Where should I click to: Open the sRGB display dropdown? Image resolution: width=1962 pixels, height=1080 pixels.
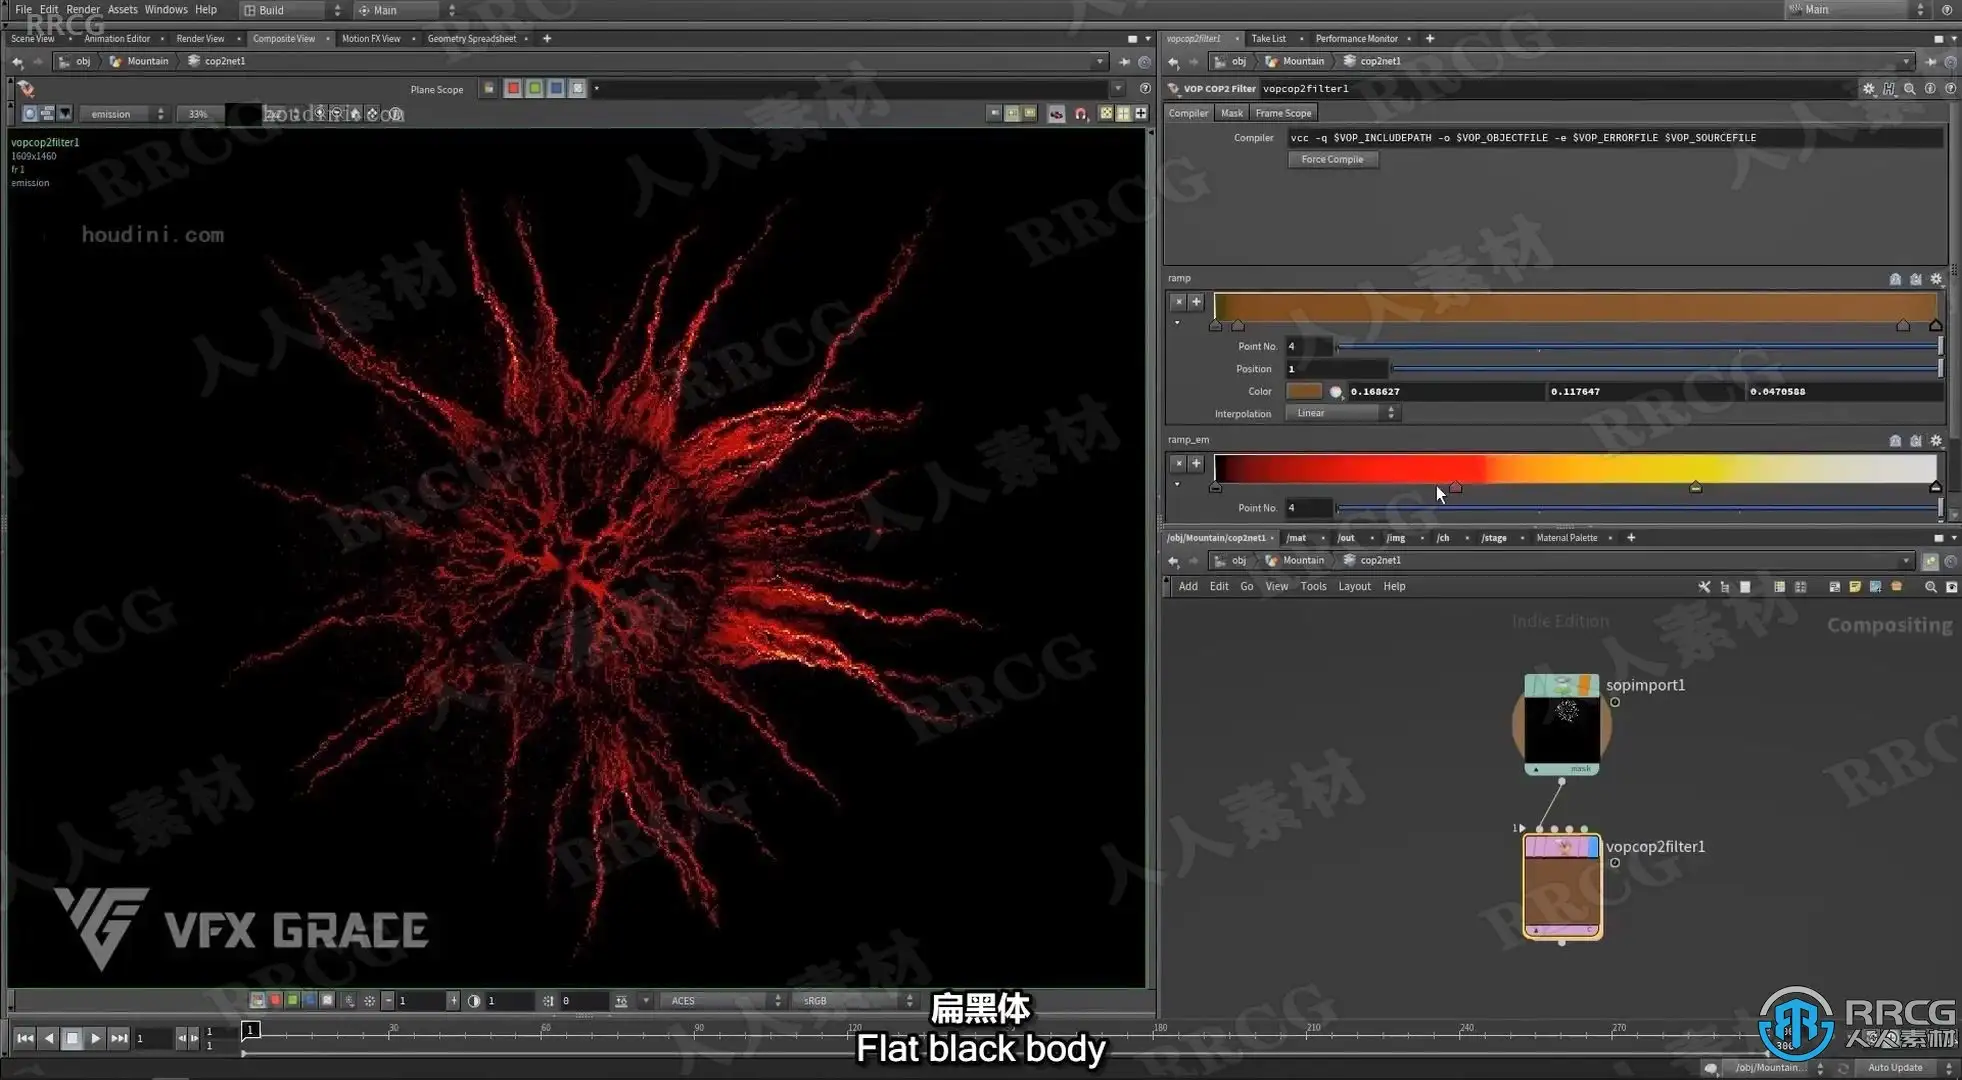point(852,1000)
